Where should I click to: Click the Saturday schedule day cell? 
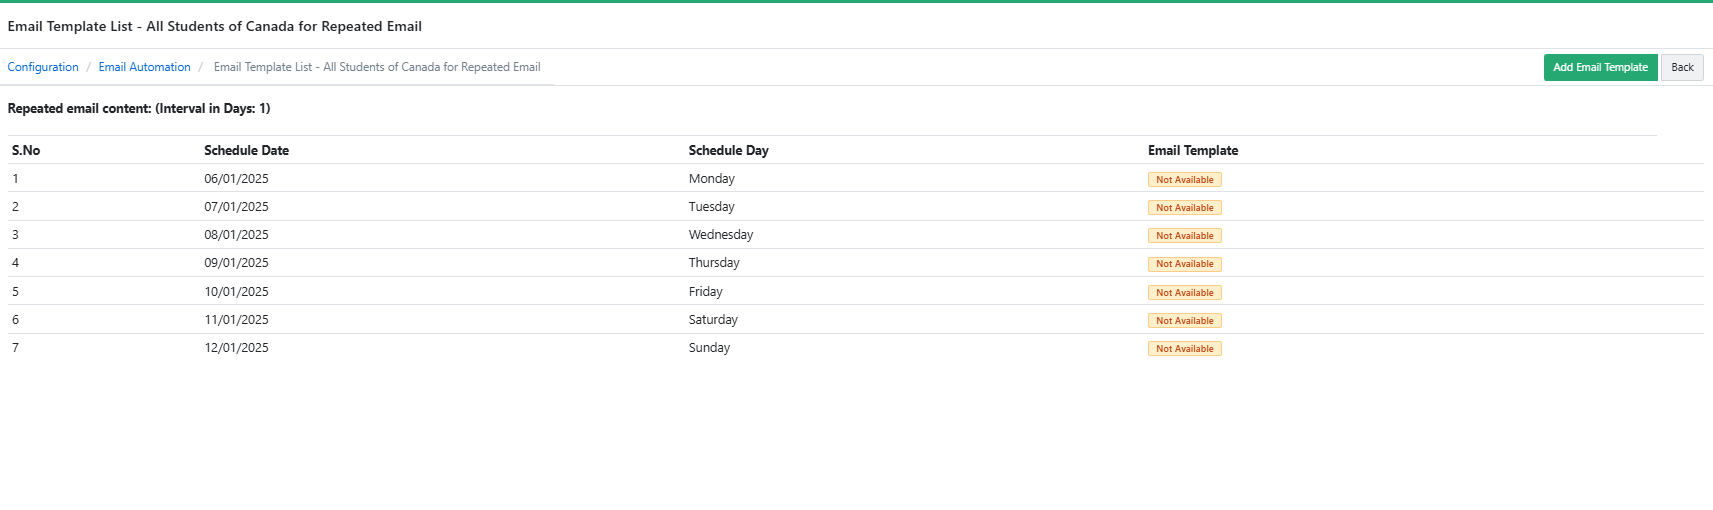click(713, 320)
